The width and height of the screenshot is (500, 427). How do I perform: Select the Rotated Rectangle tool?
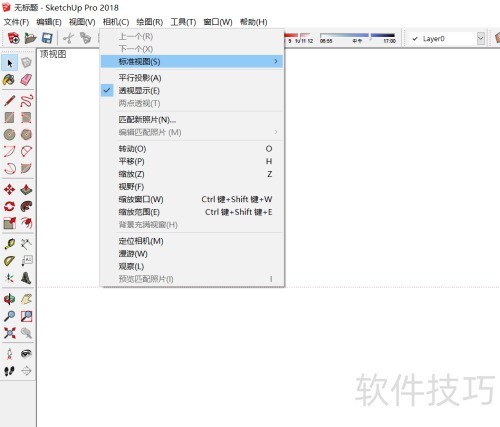pos(26,118)
